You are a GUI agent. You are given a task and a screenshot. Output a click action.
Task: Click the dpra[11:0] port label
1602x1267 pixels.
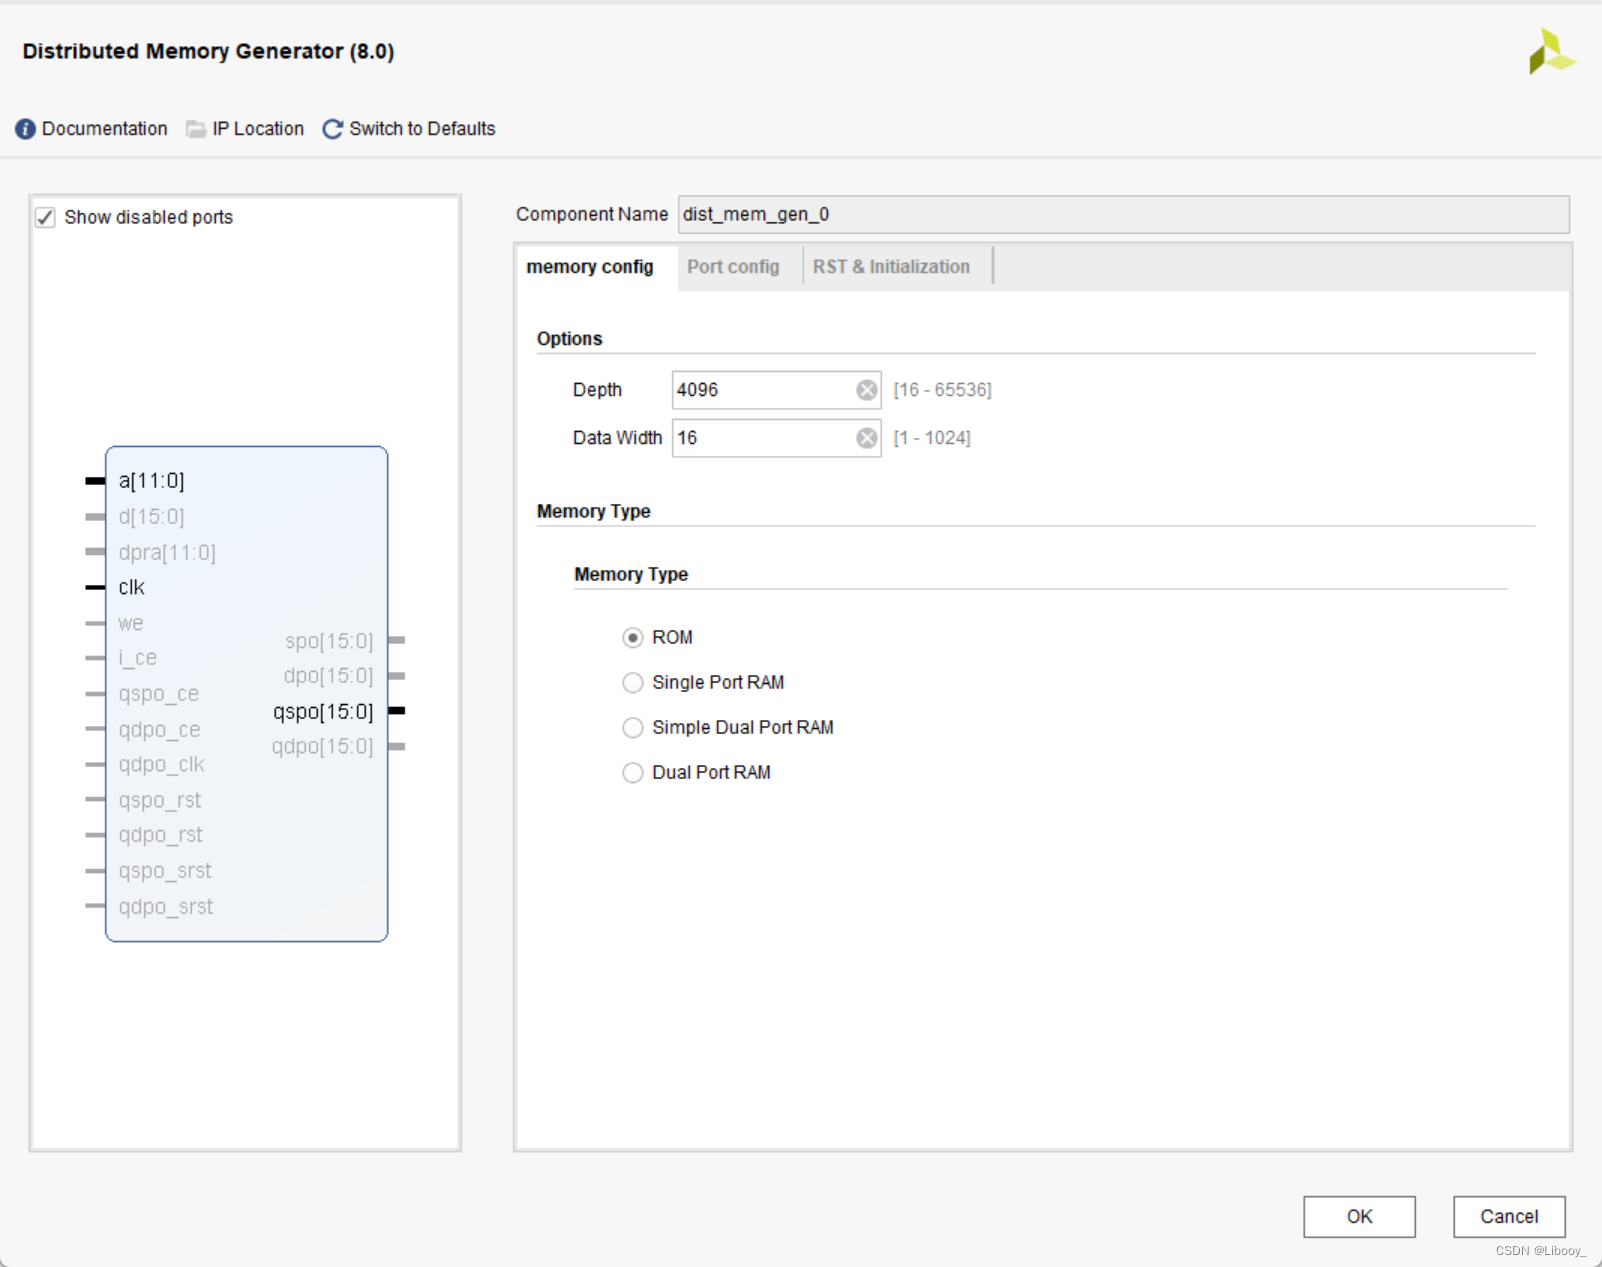point(167,553)
